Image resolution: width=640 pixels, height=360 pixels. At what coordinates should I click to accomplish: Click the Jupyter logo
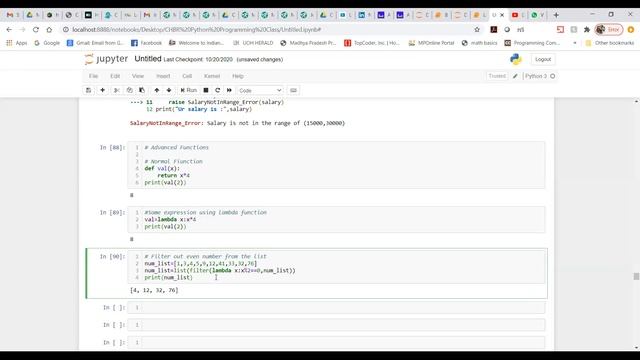[x=107, y=59]
